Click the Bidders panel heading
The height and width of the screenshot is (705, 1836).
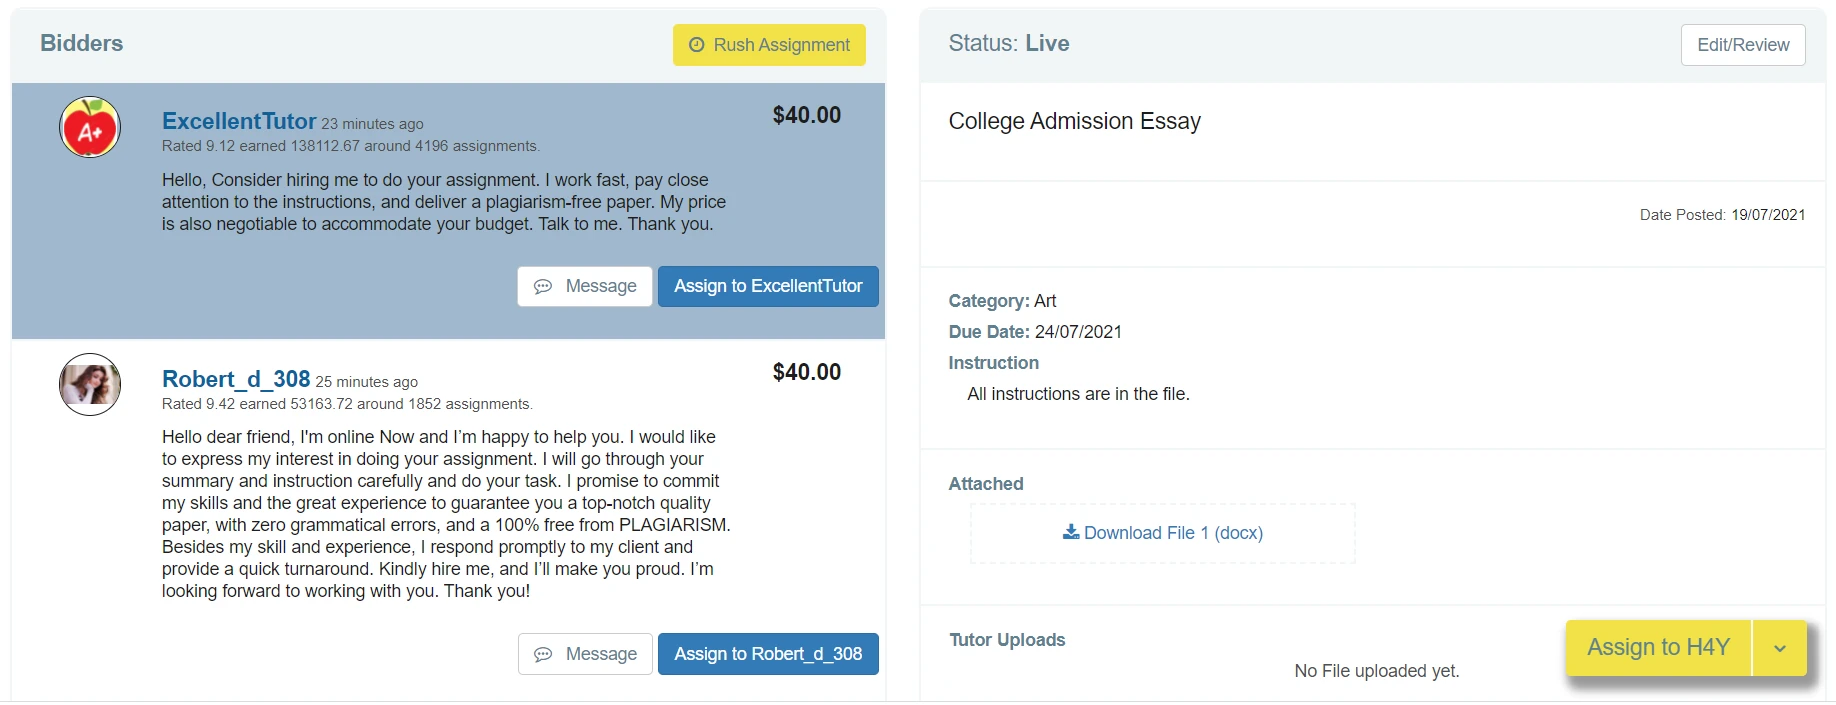(x=82, y=43)
